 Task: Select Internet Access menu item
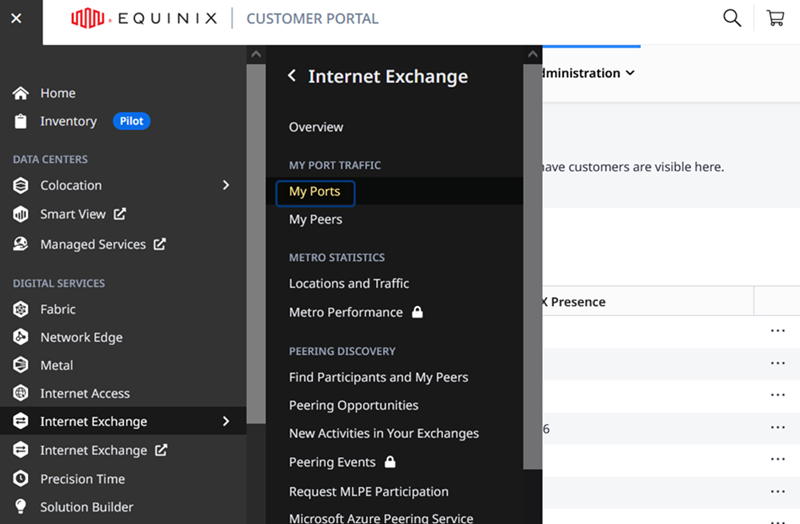[85, 393]
